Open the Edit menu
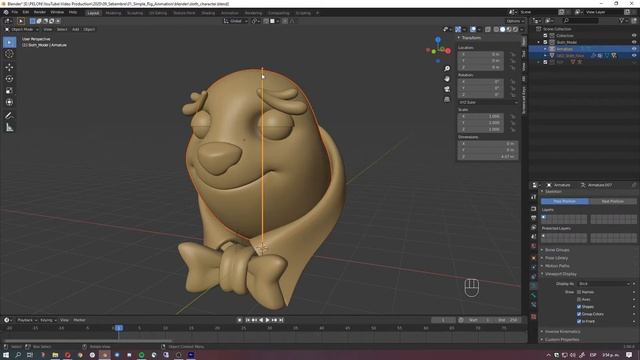Screen dimensions: 640x360 26,12
